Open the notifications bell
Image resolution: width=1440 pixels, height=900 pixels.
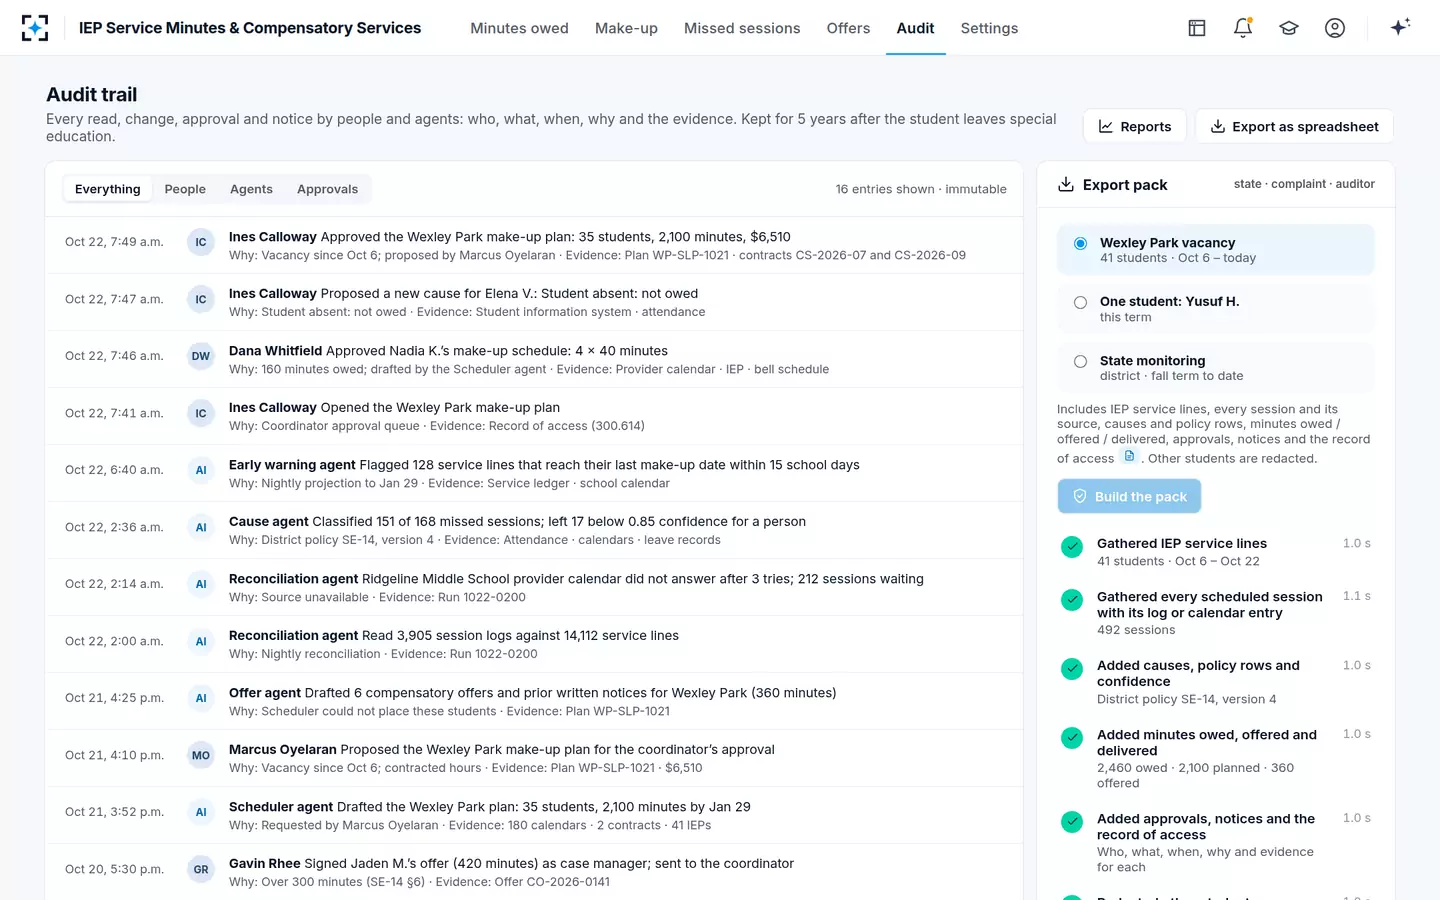1243,28
